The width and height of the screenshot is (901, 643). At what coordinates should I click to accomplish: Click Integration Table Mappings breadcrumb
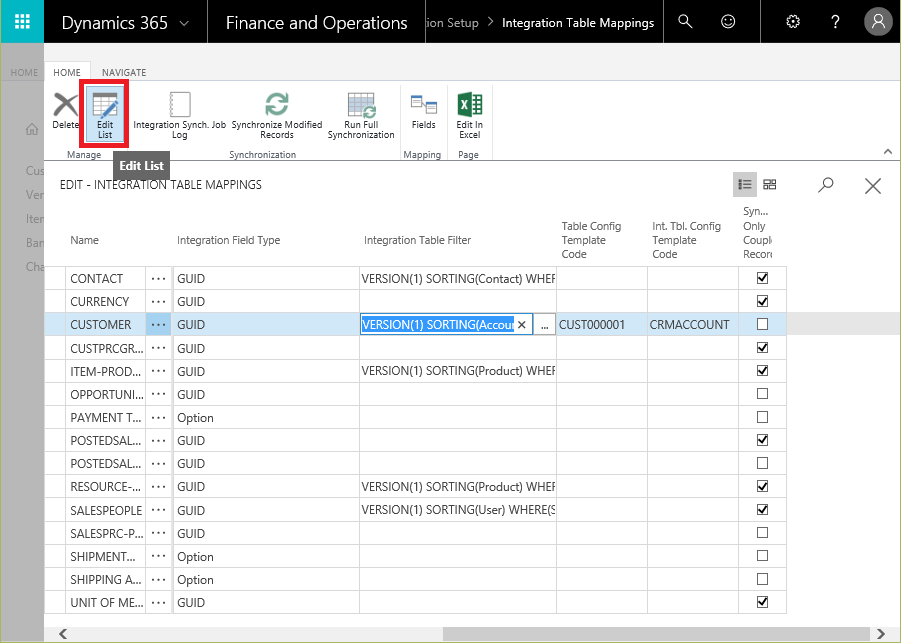tap(577, 23)
